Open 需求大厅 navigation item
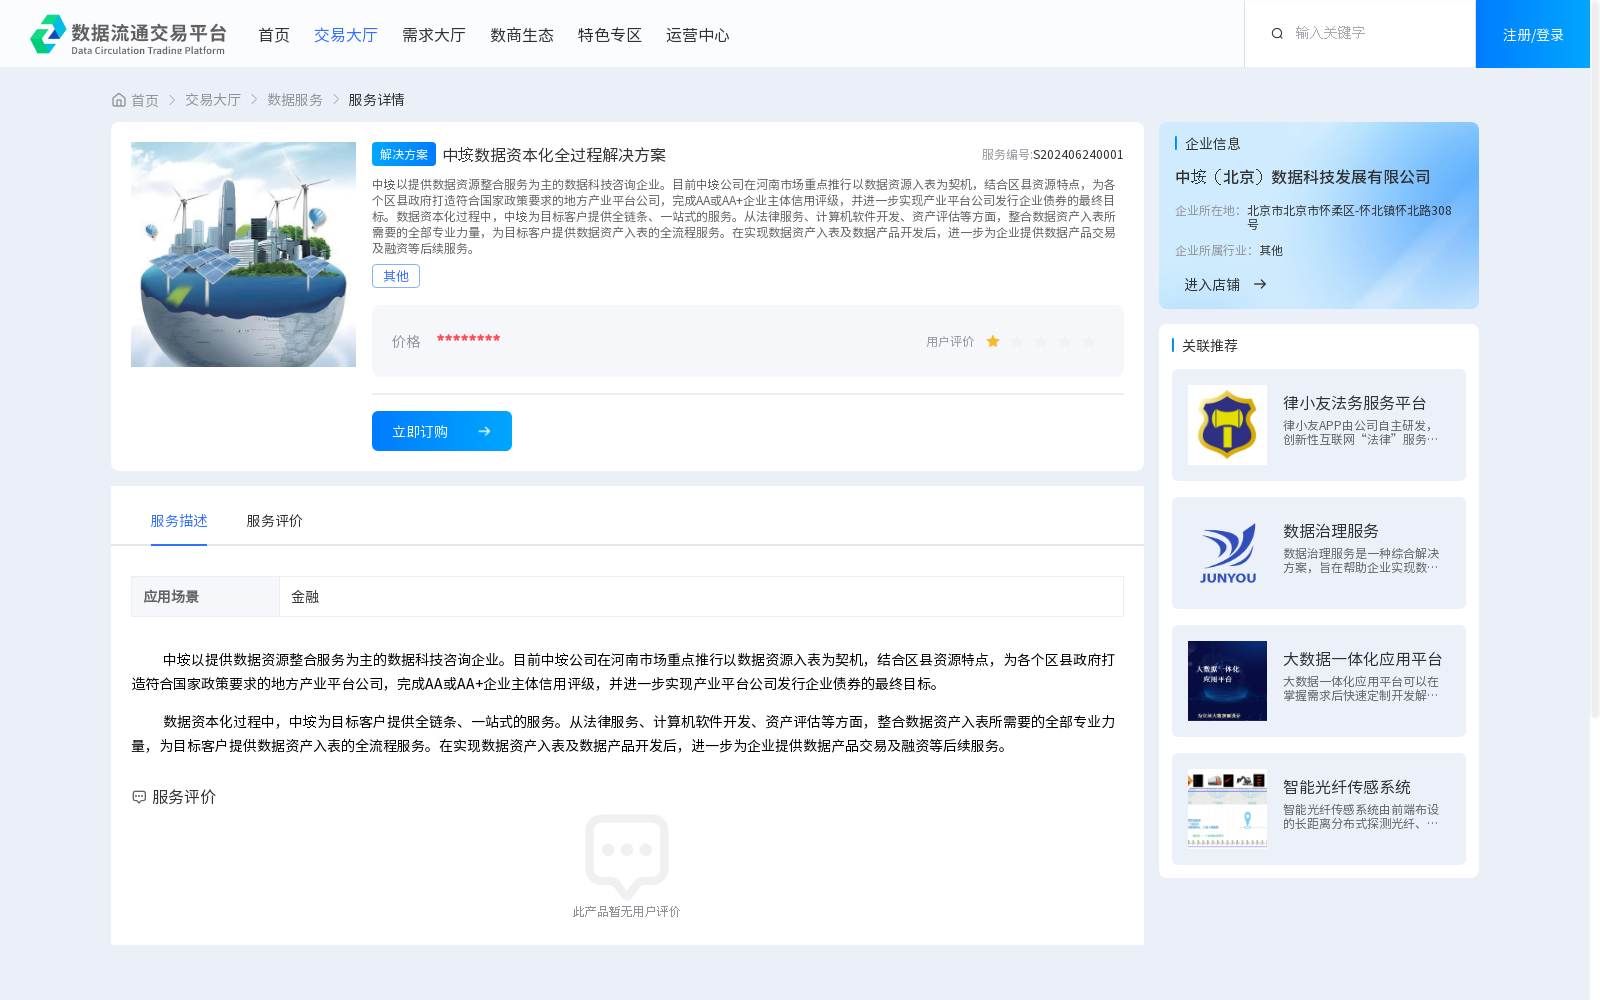Image resolution: width=1600 pixels, height=1000 pixels. tap(434, 35)
